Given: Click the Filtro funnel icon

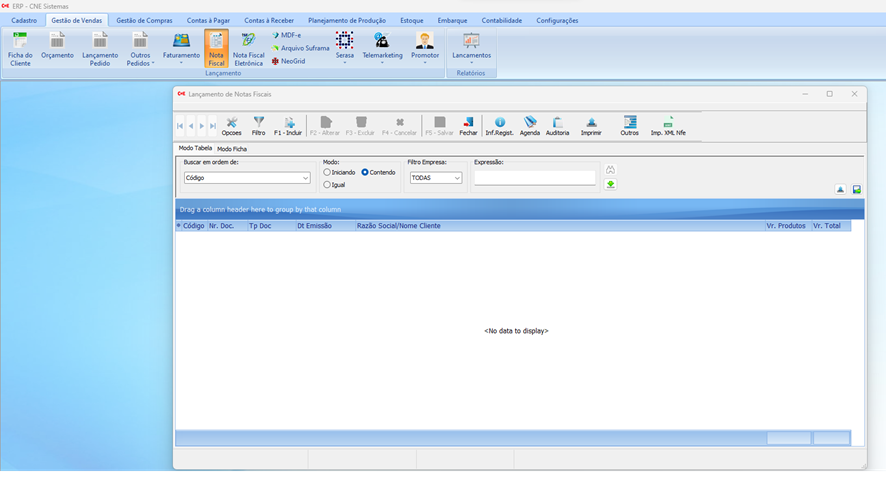Looking at the screenshot, I should click(259, 125).
